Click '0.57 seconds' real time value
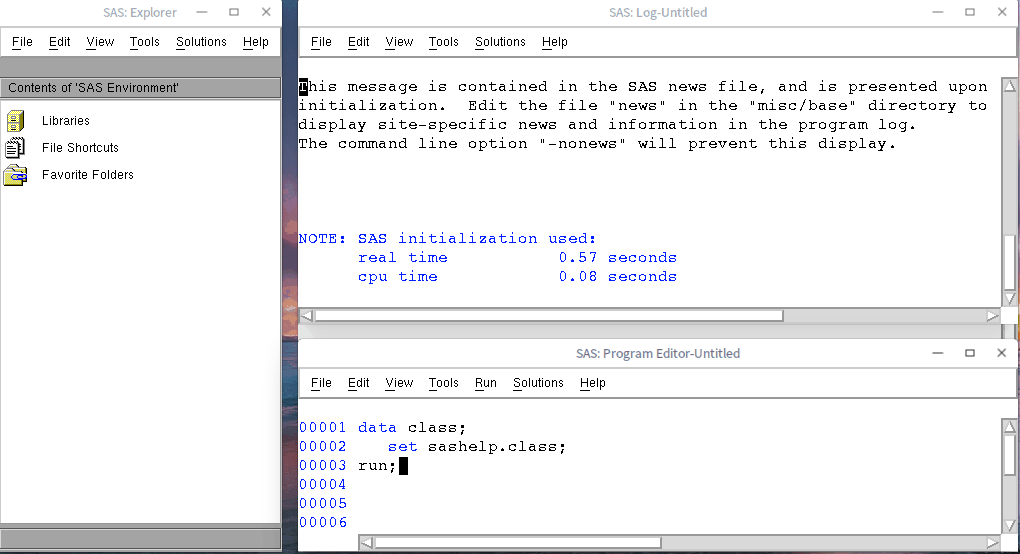The image size is (1020, 554). click(x=617, y=257)
